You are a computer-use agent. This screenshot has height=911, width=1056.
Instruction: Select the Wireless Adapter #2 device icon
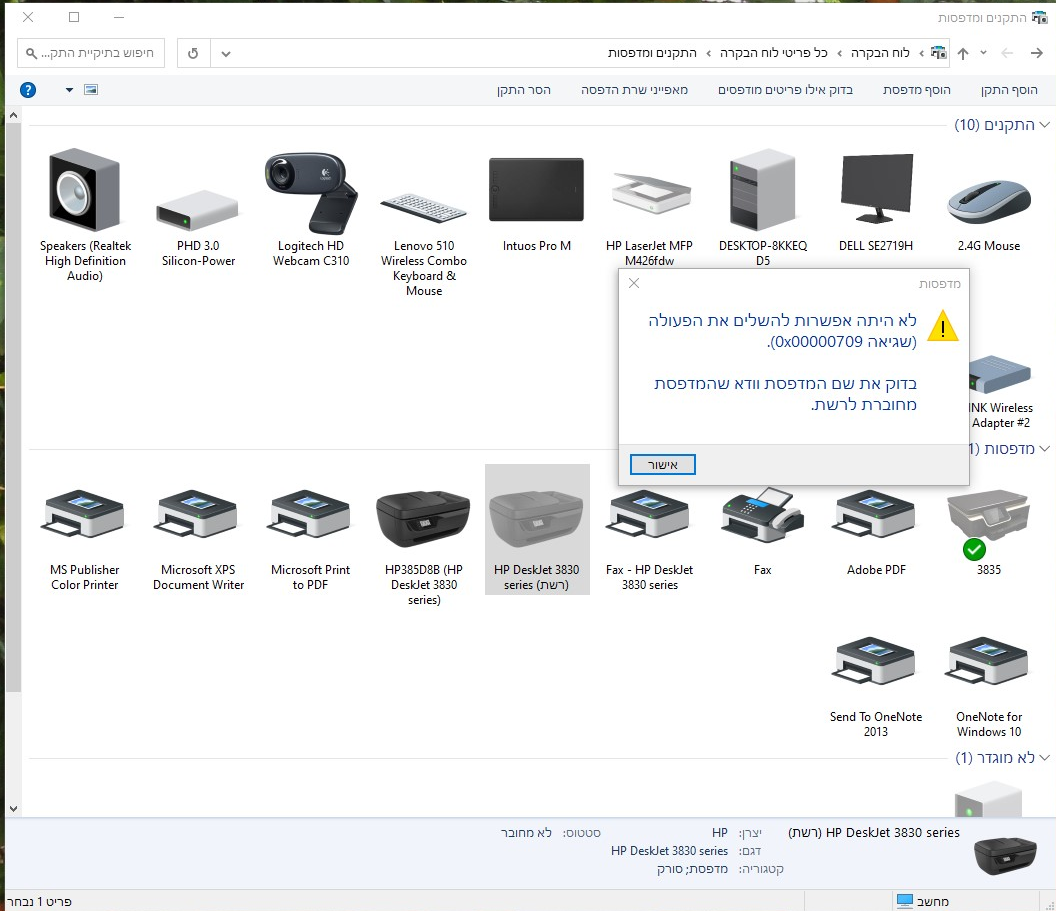[1001, 374]
